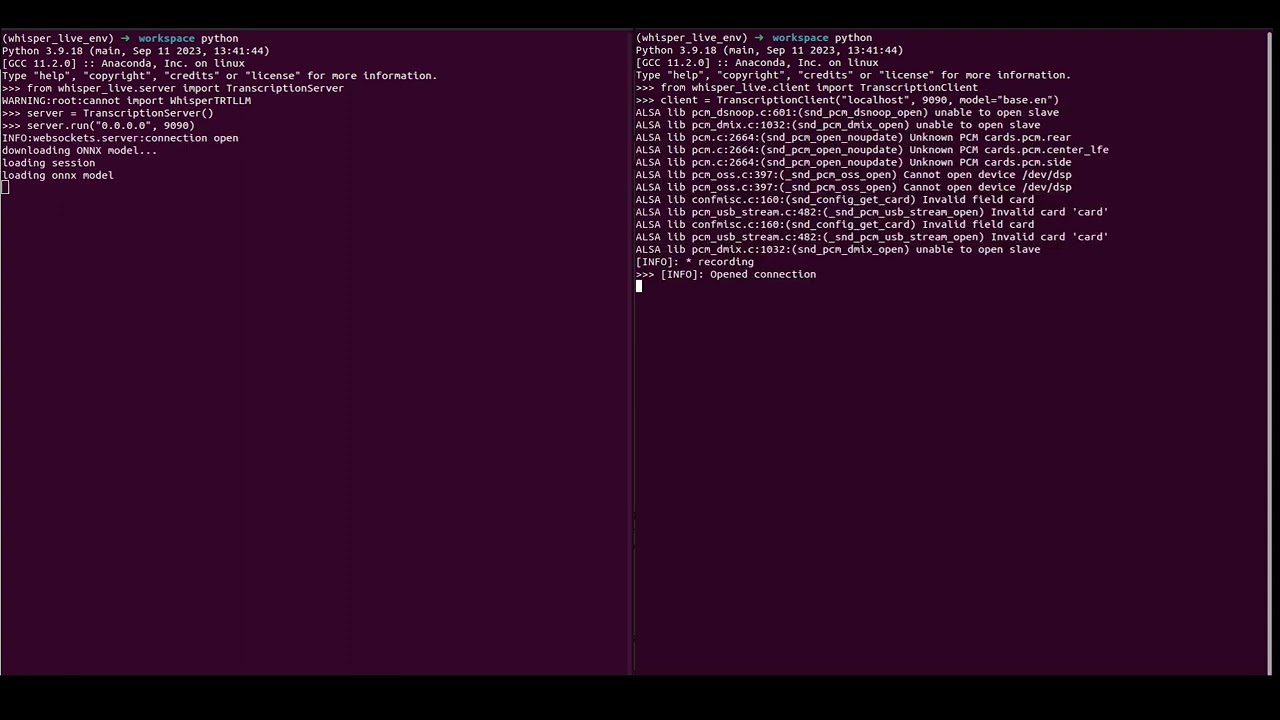Click 'WARNING:root:cannot import WhisperTRTLLM' line

point(126,100)
